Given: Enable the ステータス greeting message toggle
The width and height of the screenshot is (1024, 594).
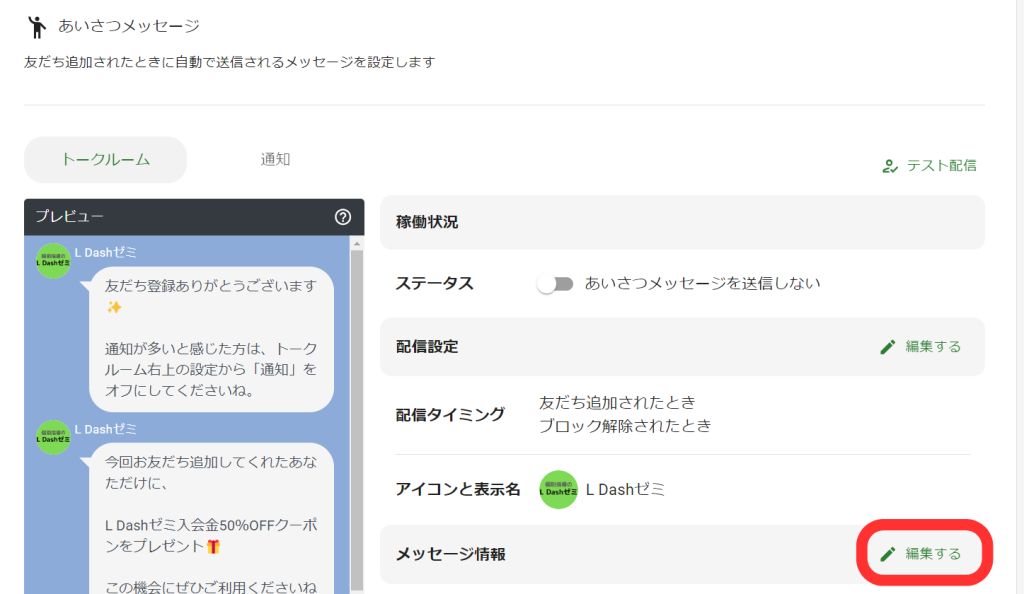Looking at the screenshot, I should point(556,283).
